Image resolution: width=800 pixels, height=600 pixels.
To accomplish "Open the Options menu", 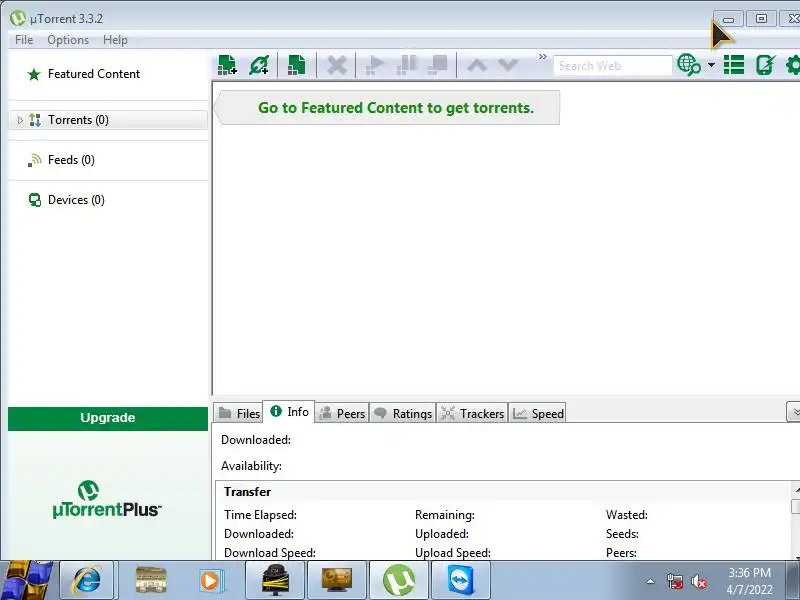I will click(68, 40).
